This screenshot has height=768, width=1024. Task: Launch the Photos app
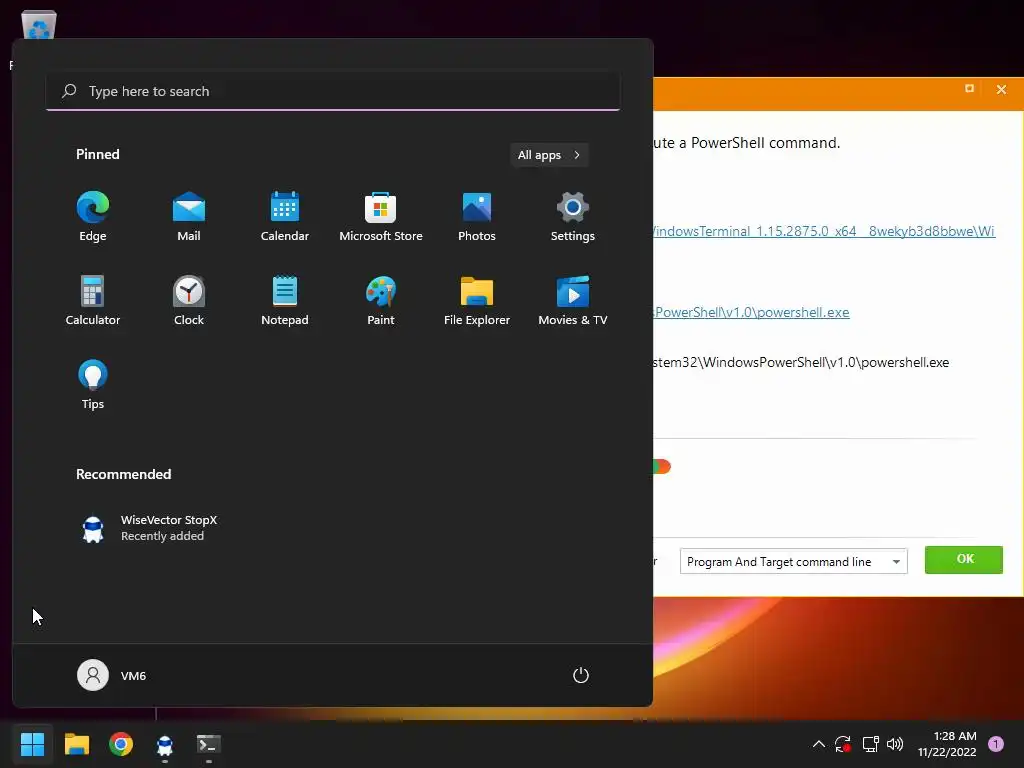click(x=477, y=217)
